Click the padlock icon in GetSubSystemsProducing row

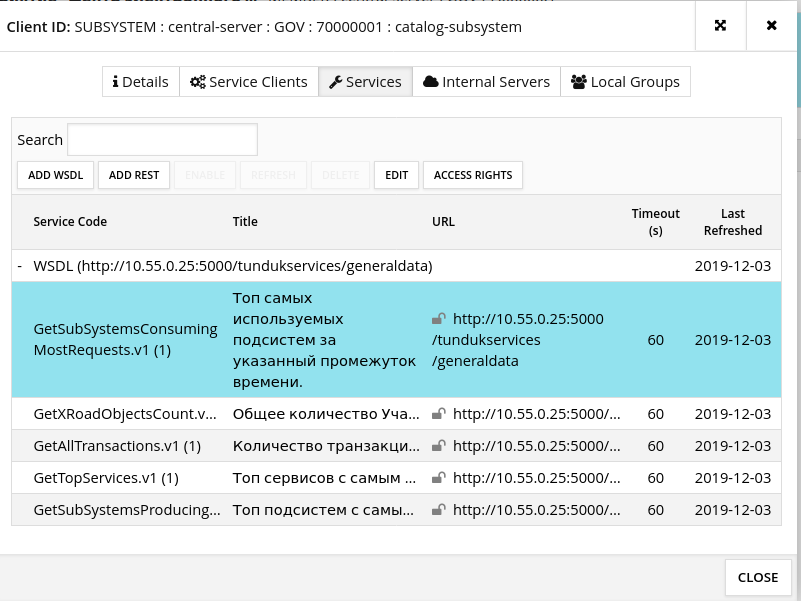click(439, 510)
